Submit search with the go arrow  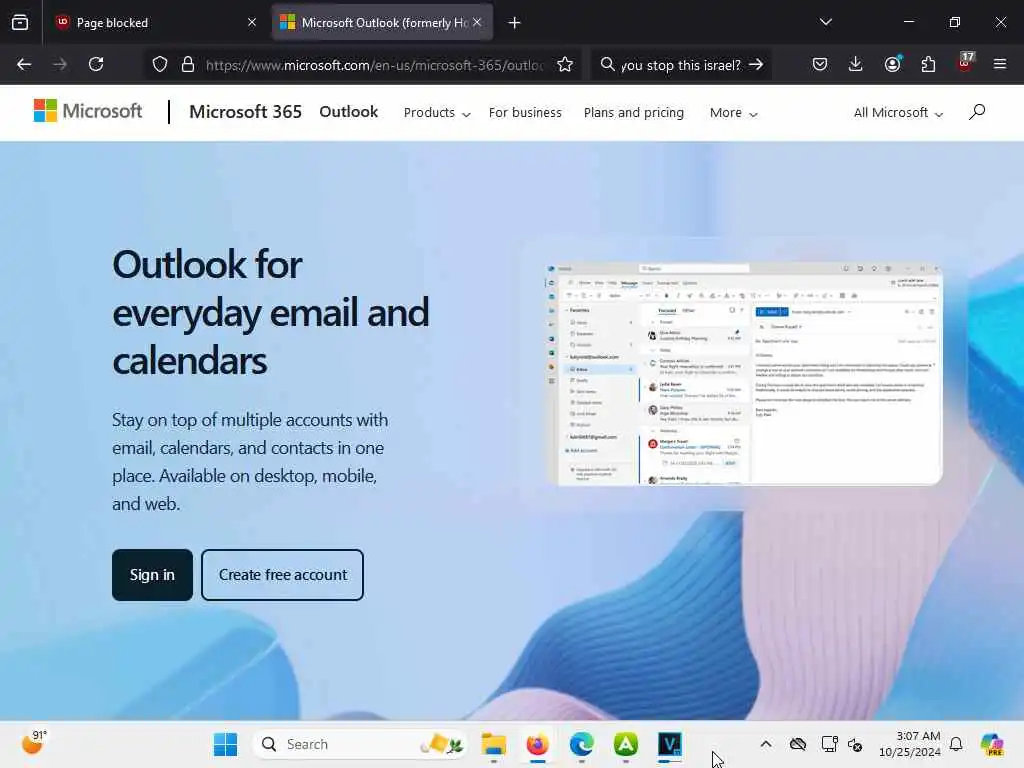tap(756, 64)
